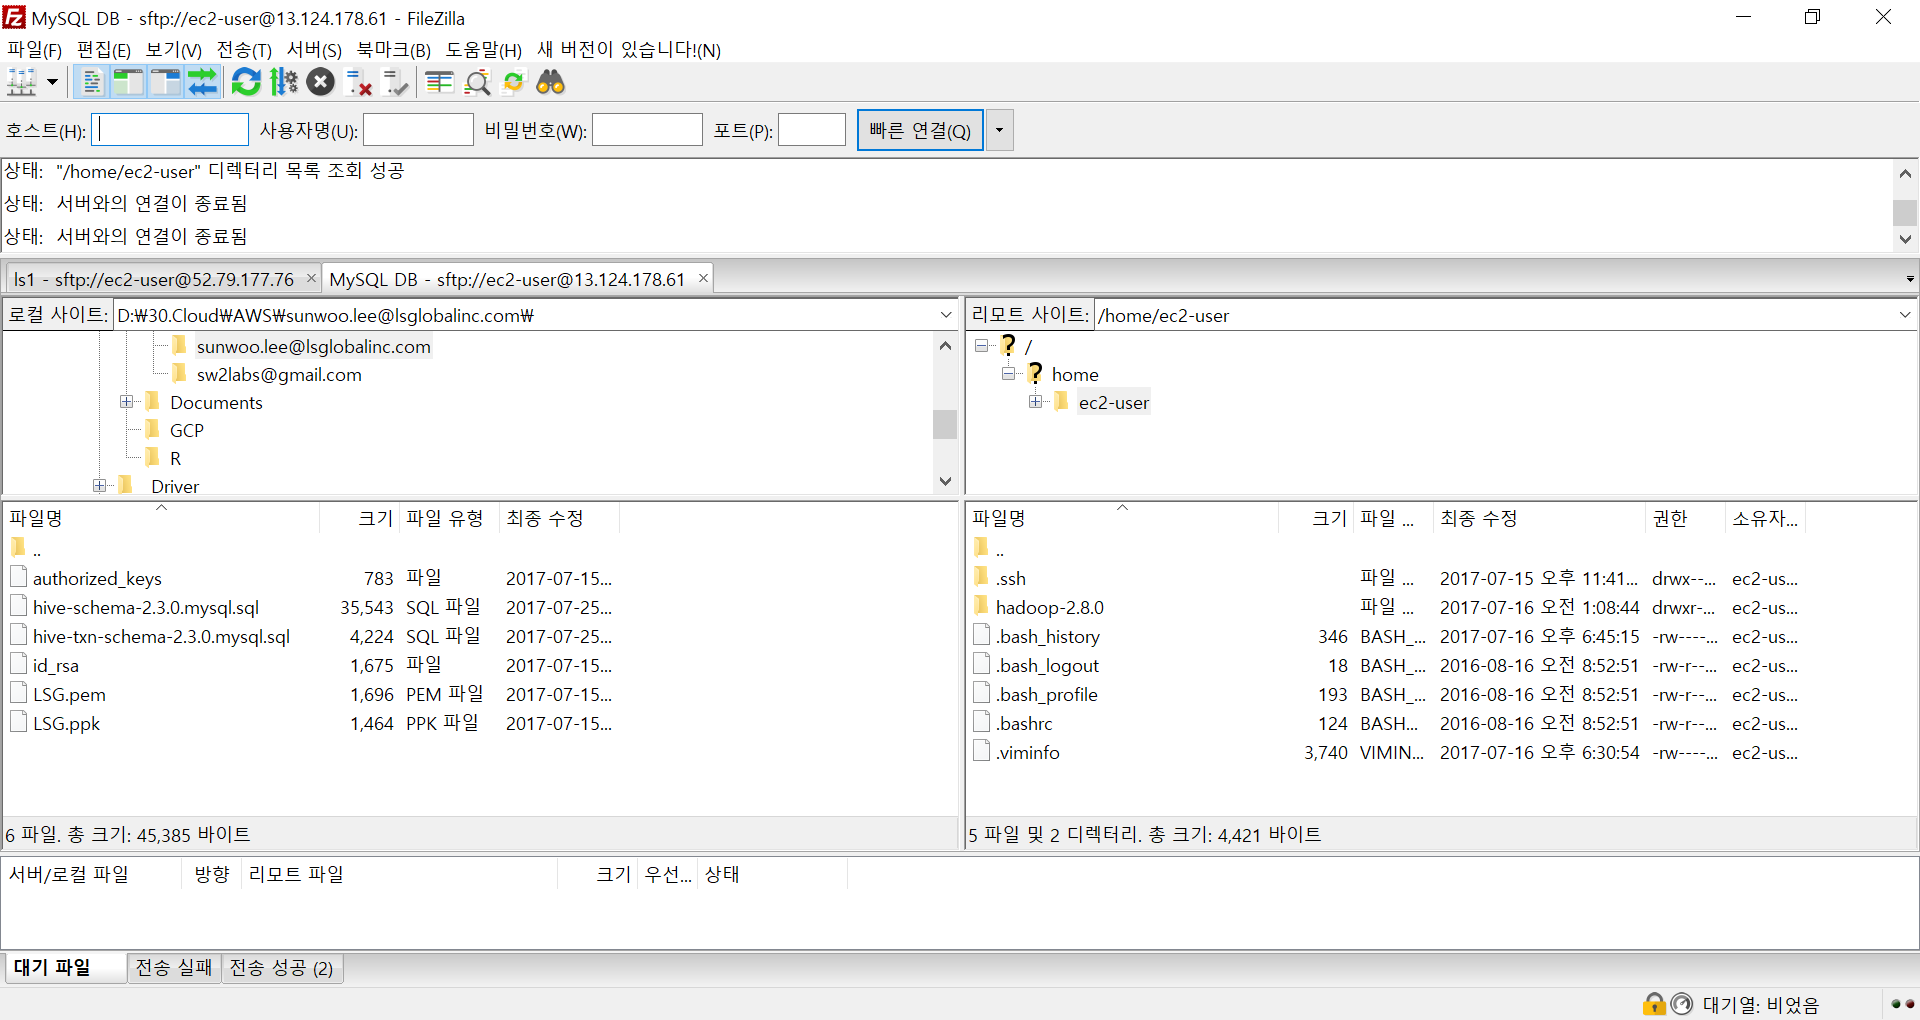This screenshot has width=1920, height=1020.
Task: Sort remote files by 크기 column
Action: [x=1316, y=518]
